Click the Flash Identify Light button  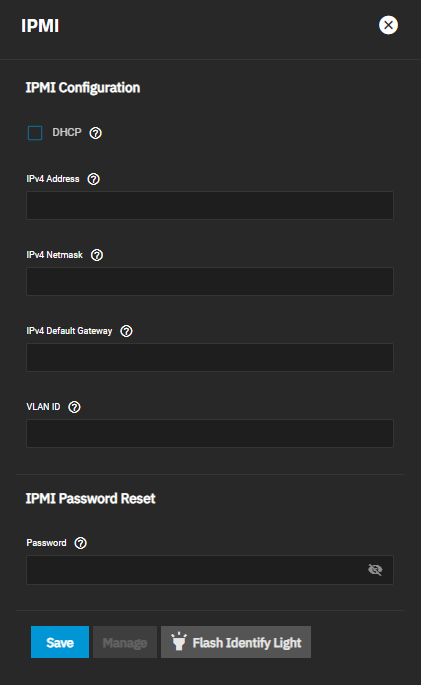click(x=236, y=642)
